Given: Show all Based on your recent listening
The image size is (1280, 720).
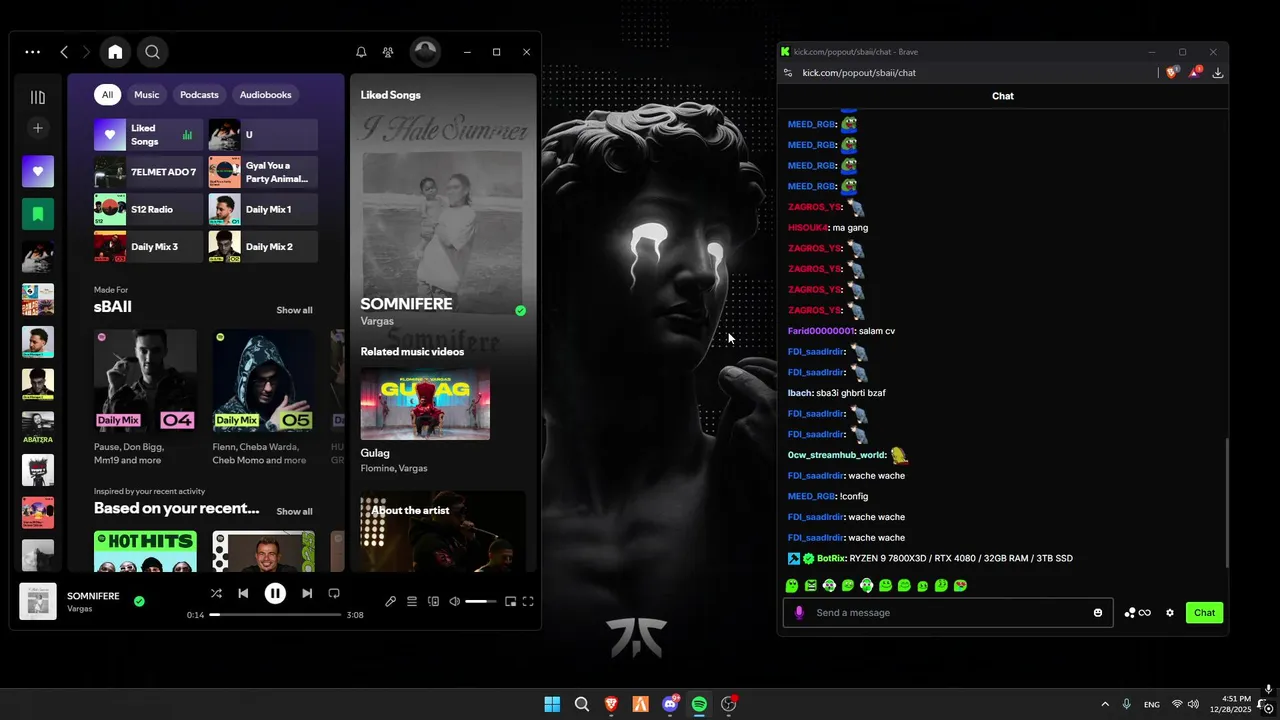Looking at the screenshot, I should click(x=294, y=511).
